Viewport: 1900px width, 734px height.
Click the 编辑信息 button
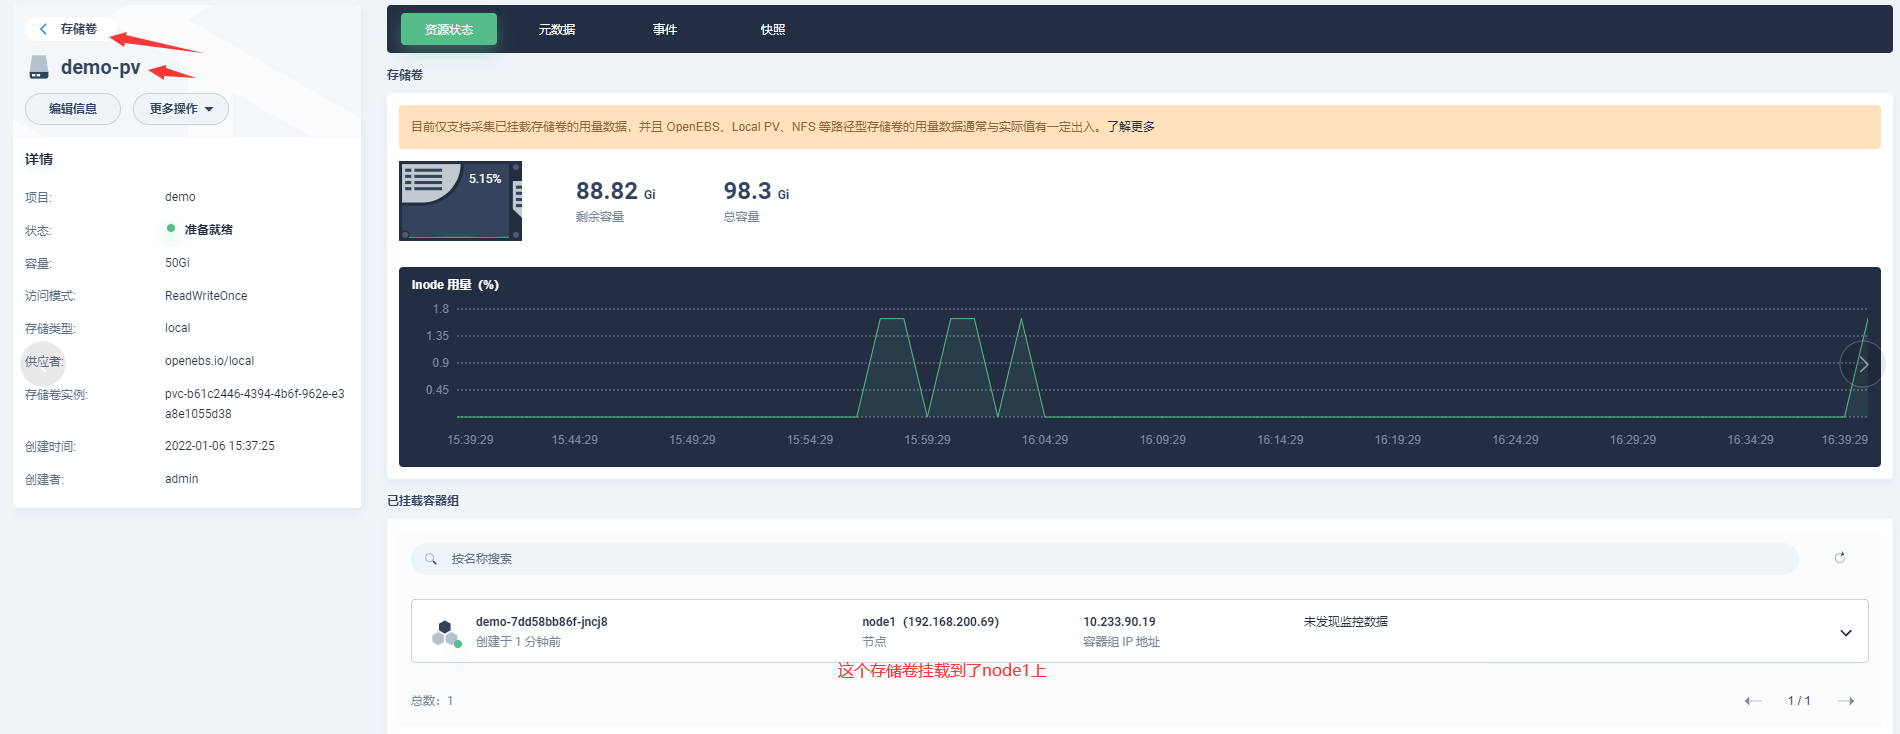pyautogui.click(x=73, y=109)
